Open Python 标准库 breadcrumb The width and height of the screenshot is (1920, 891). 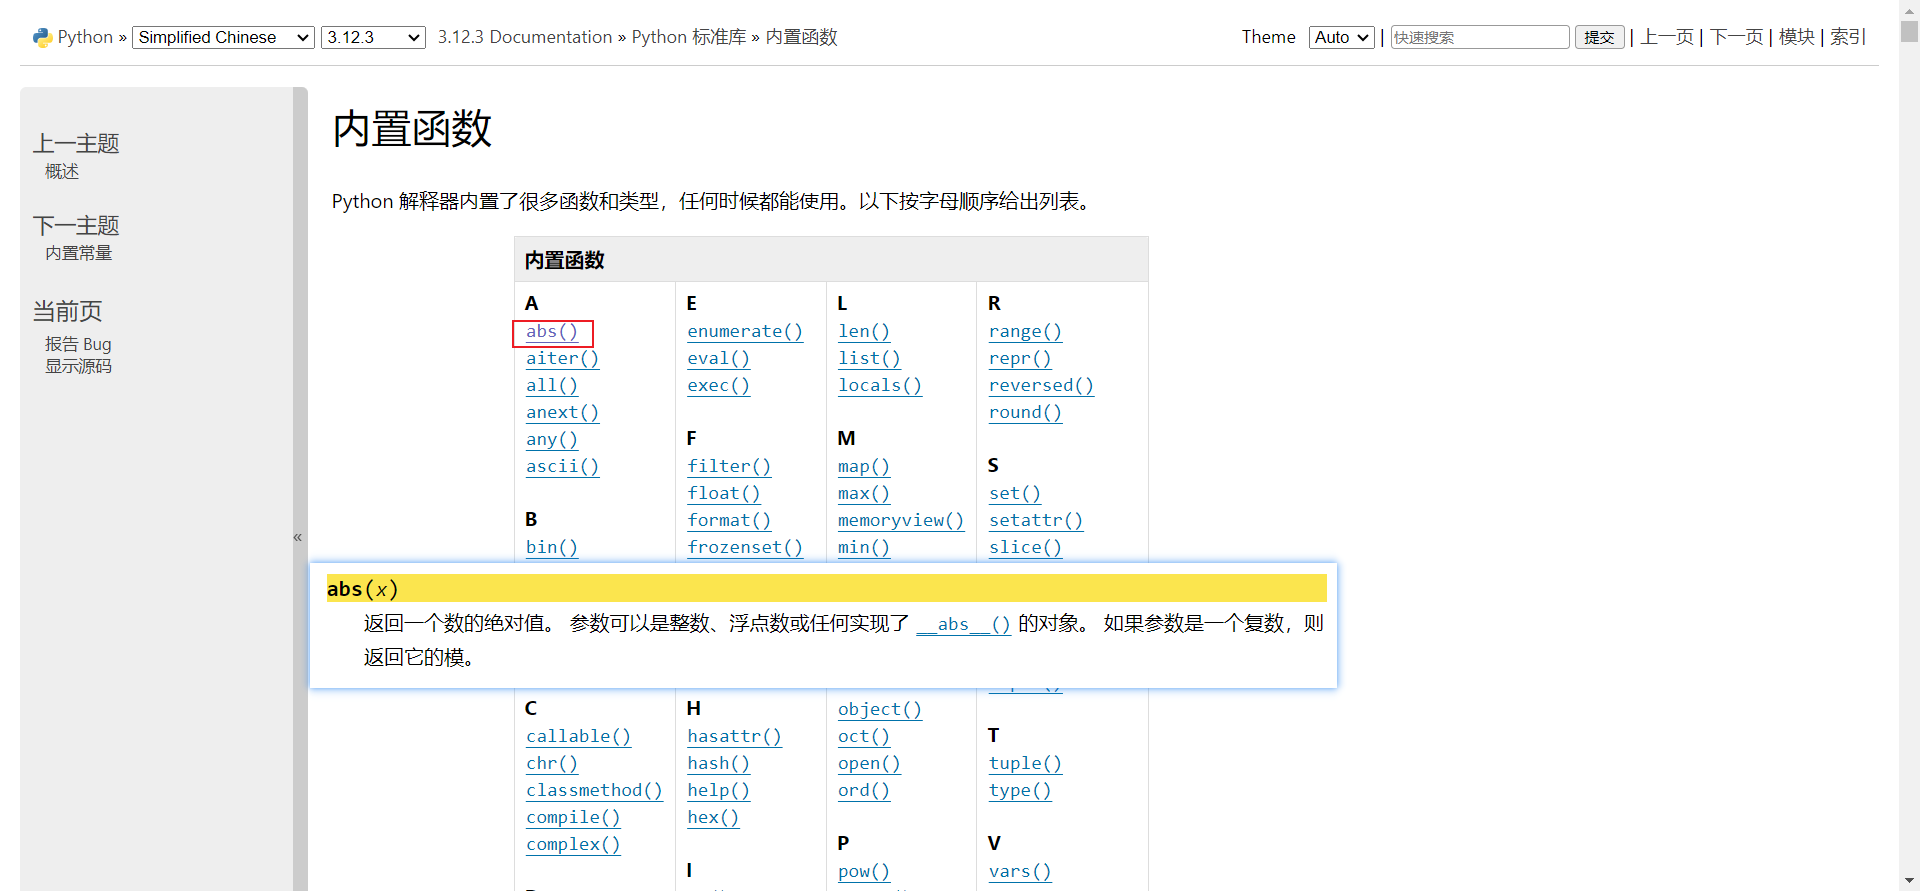tap(689, 37)
